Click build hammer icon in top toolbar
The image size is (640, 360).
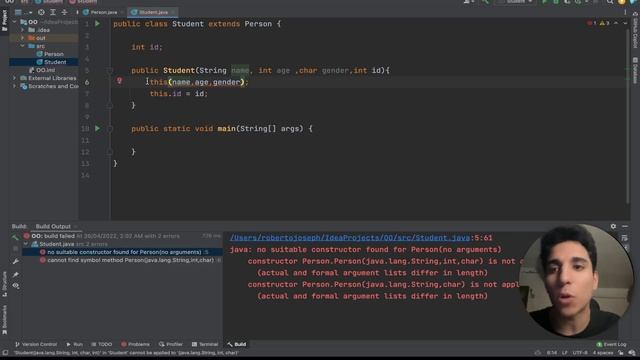coord(485,2)
